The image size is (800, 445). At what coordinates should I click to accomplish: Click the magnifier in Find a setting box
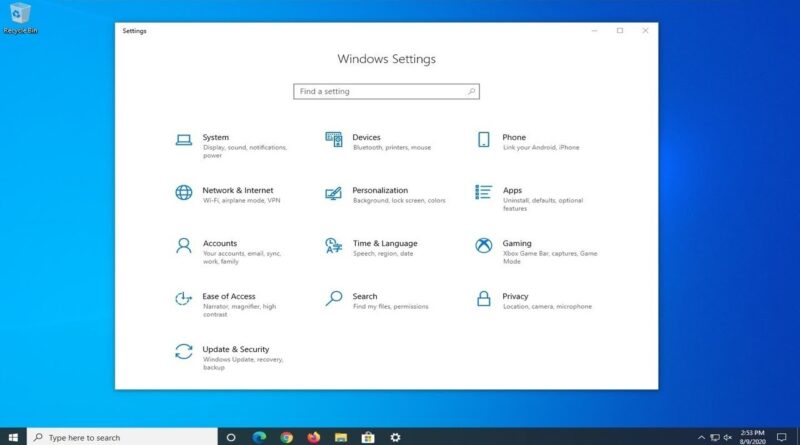click(471, 91)
